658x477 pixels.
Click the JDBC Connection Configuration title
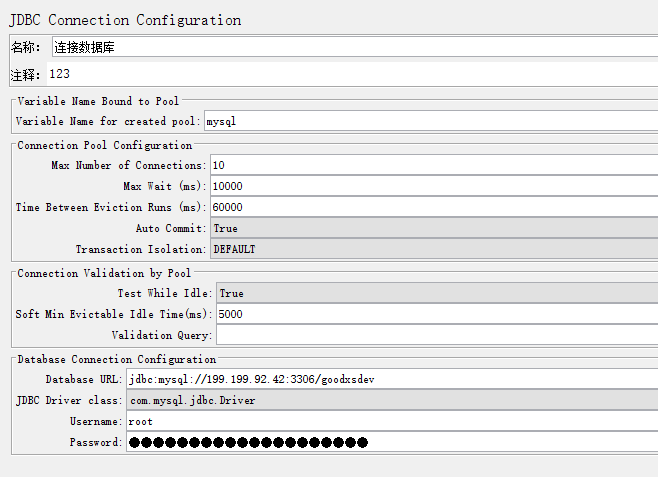tap(125, 20)
